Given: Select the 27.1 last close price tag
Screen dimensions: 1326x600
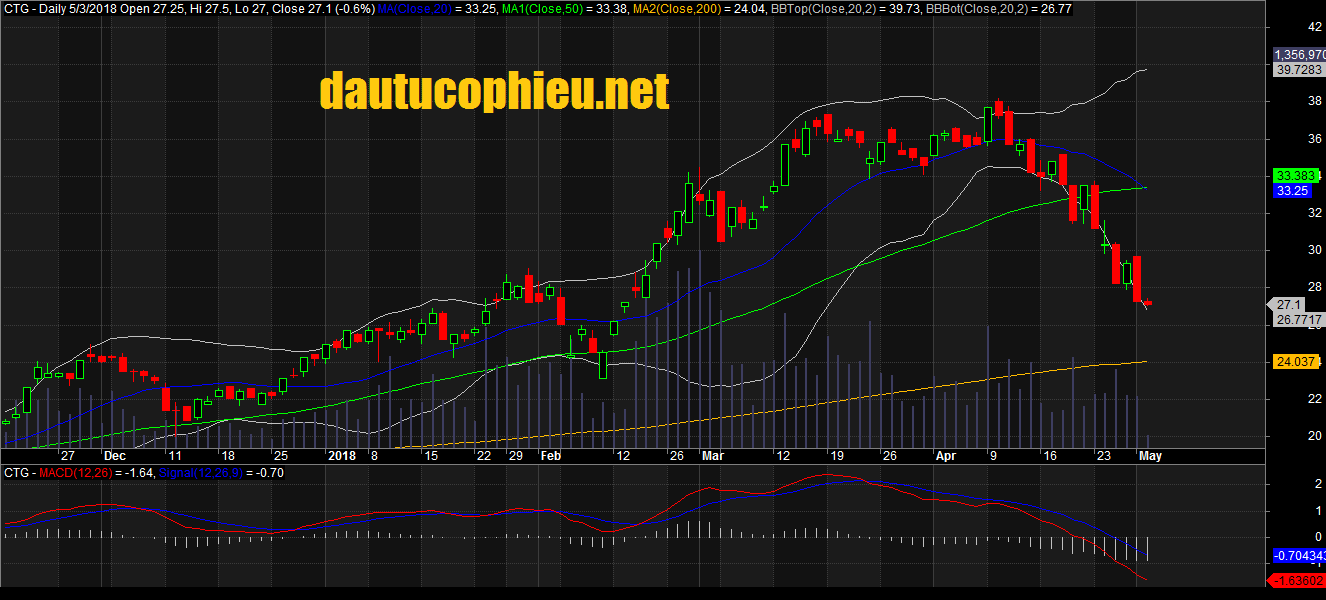Looking at the screenshot, I should (1288, 305).
